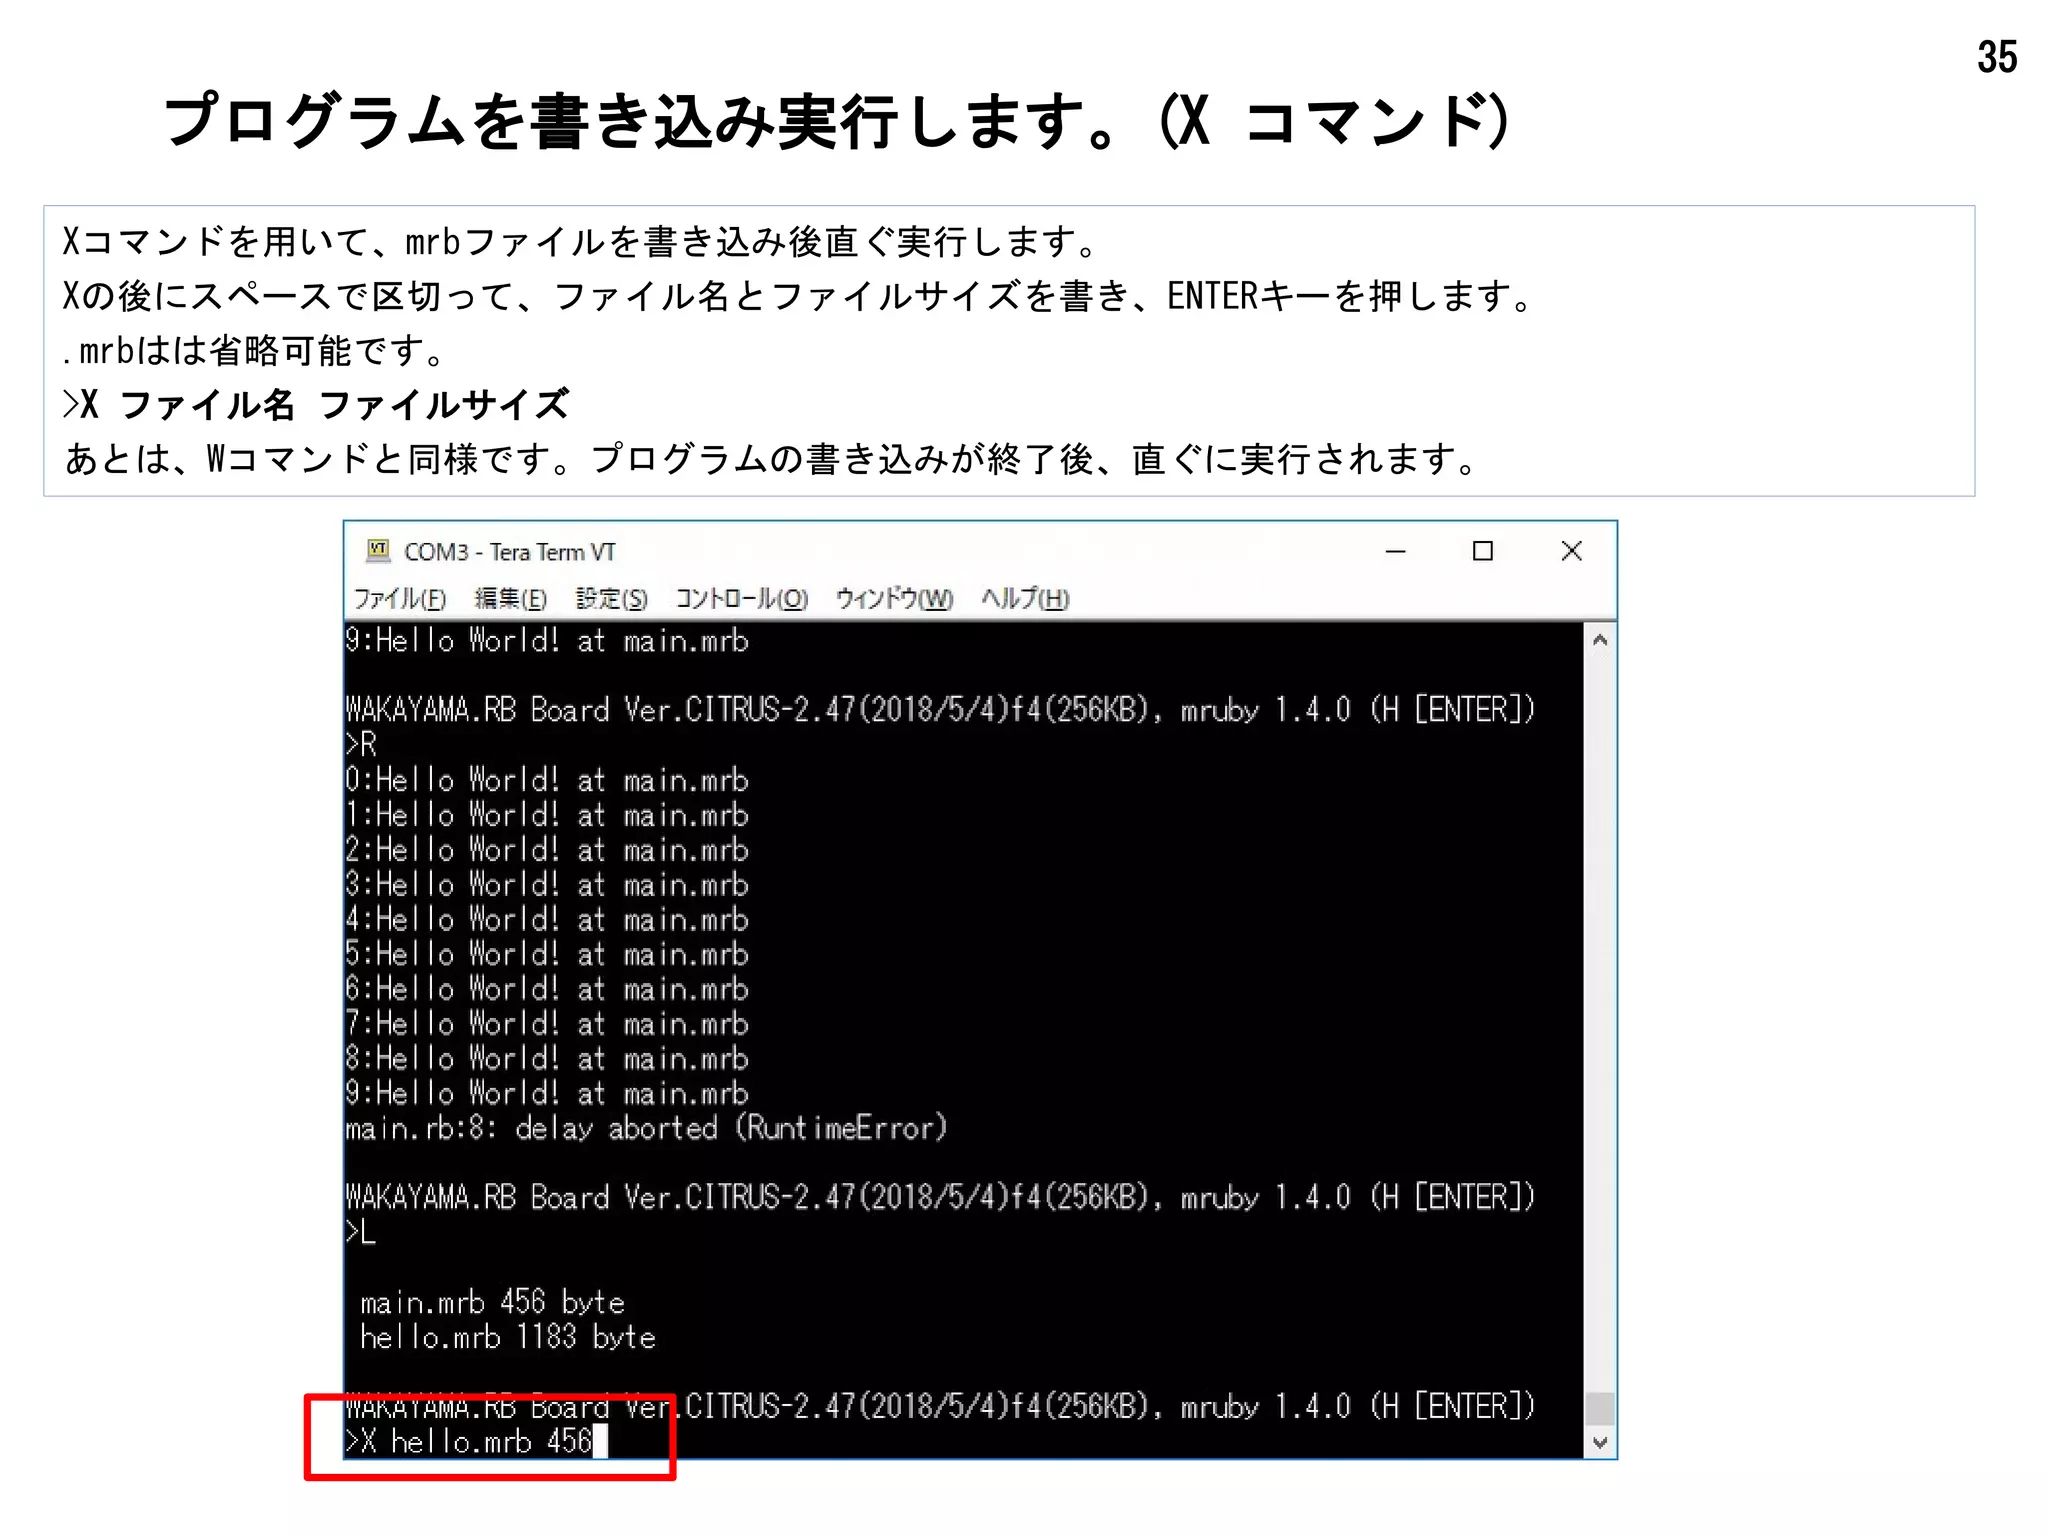Maximize the Tera Term window
The width and height of the screenshot is (2048, 1536).
(1483, 551)
